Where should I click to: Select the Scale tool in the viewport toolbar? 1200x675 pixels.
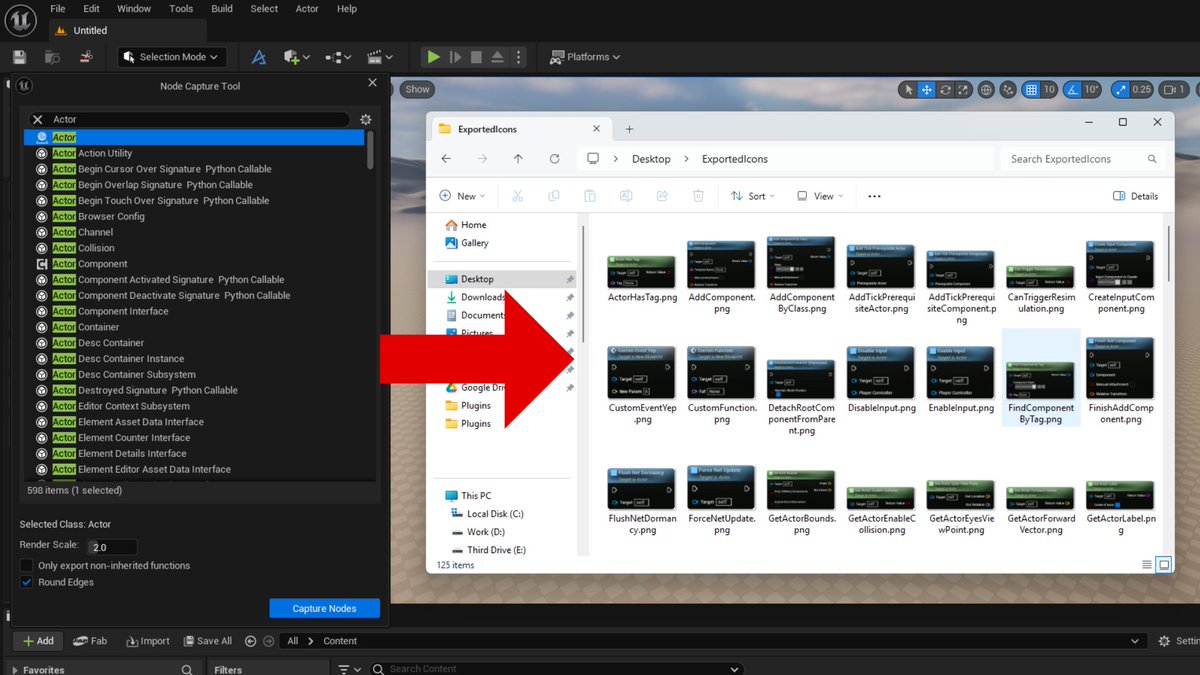[x=961, y=89]
